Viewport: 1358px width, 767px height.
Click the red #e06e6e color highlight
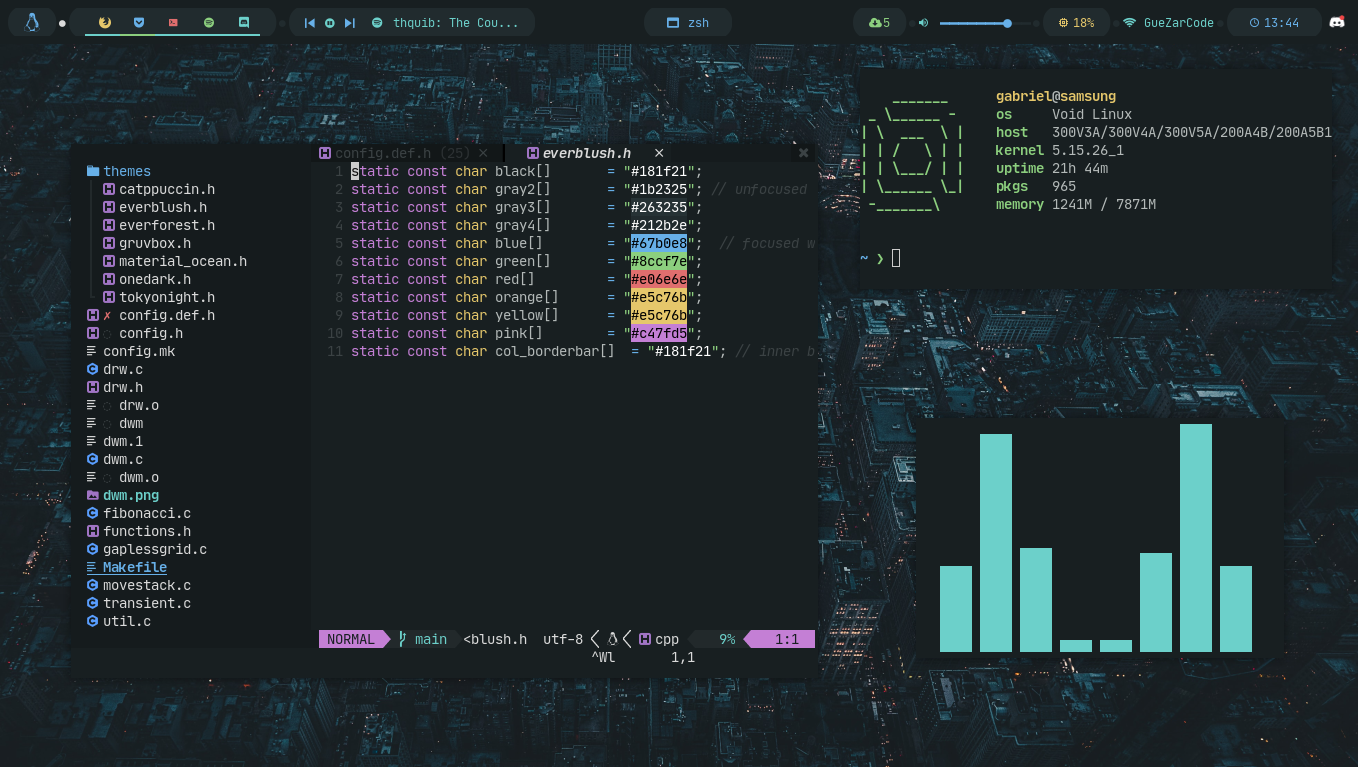659,279
